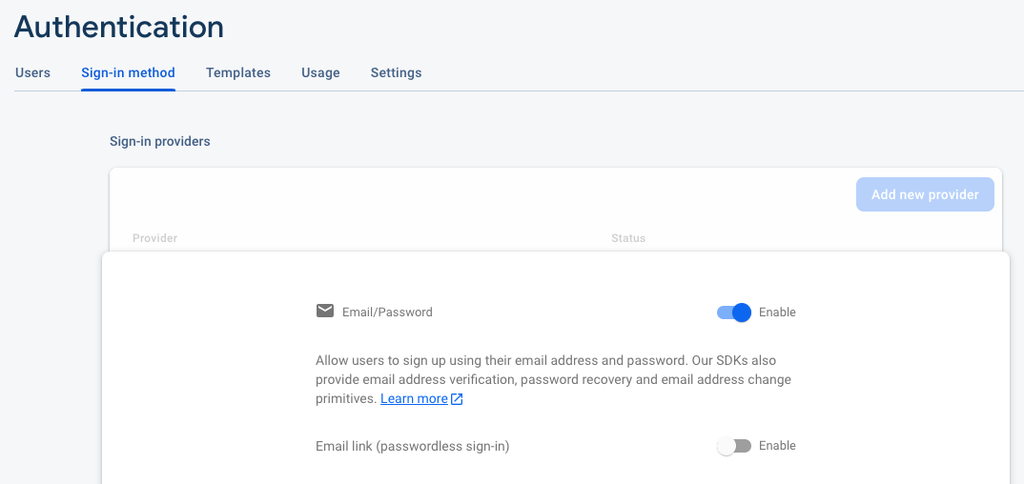
Task: Click the external-link icon after Learn more
Action: [x=457, y=399]
